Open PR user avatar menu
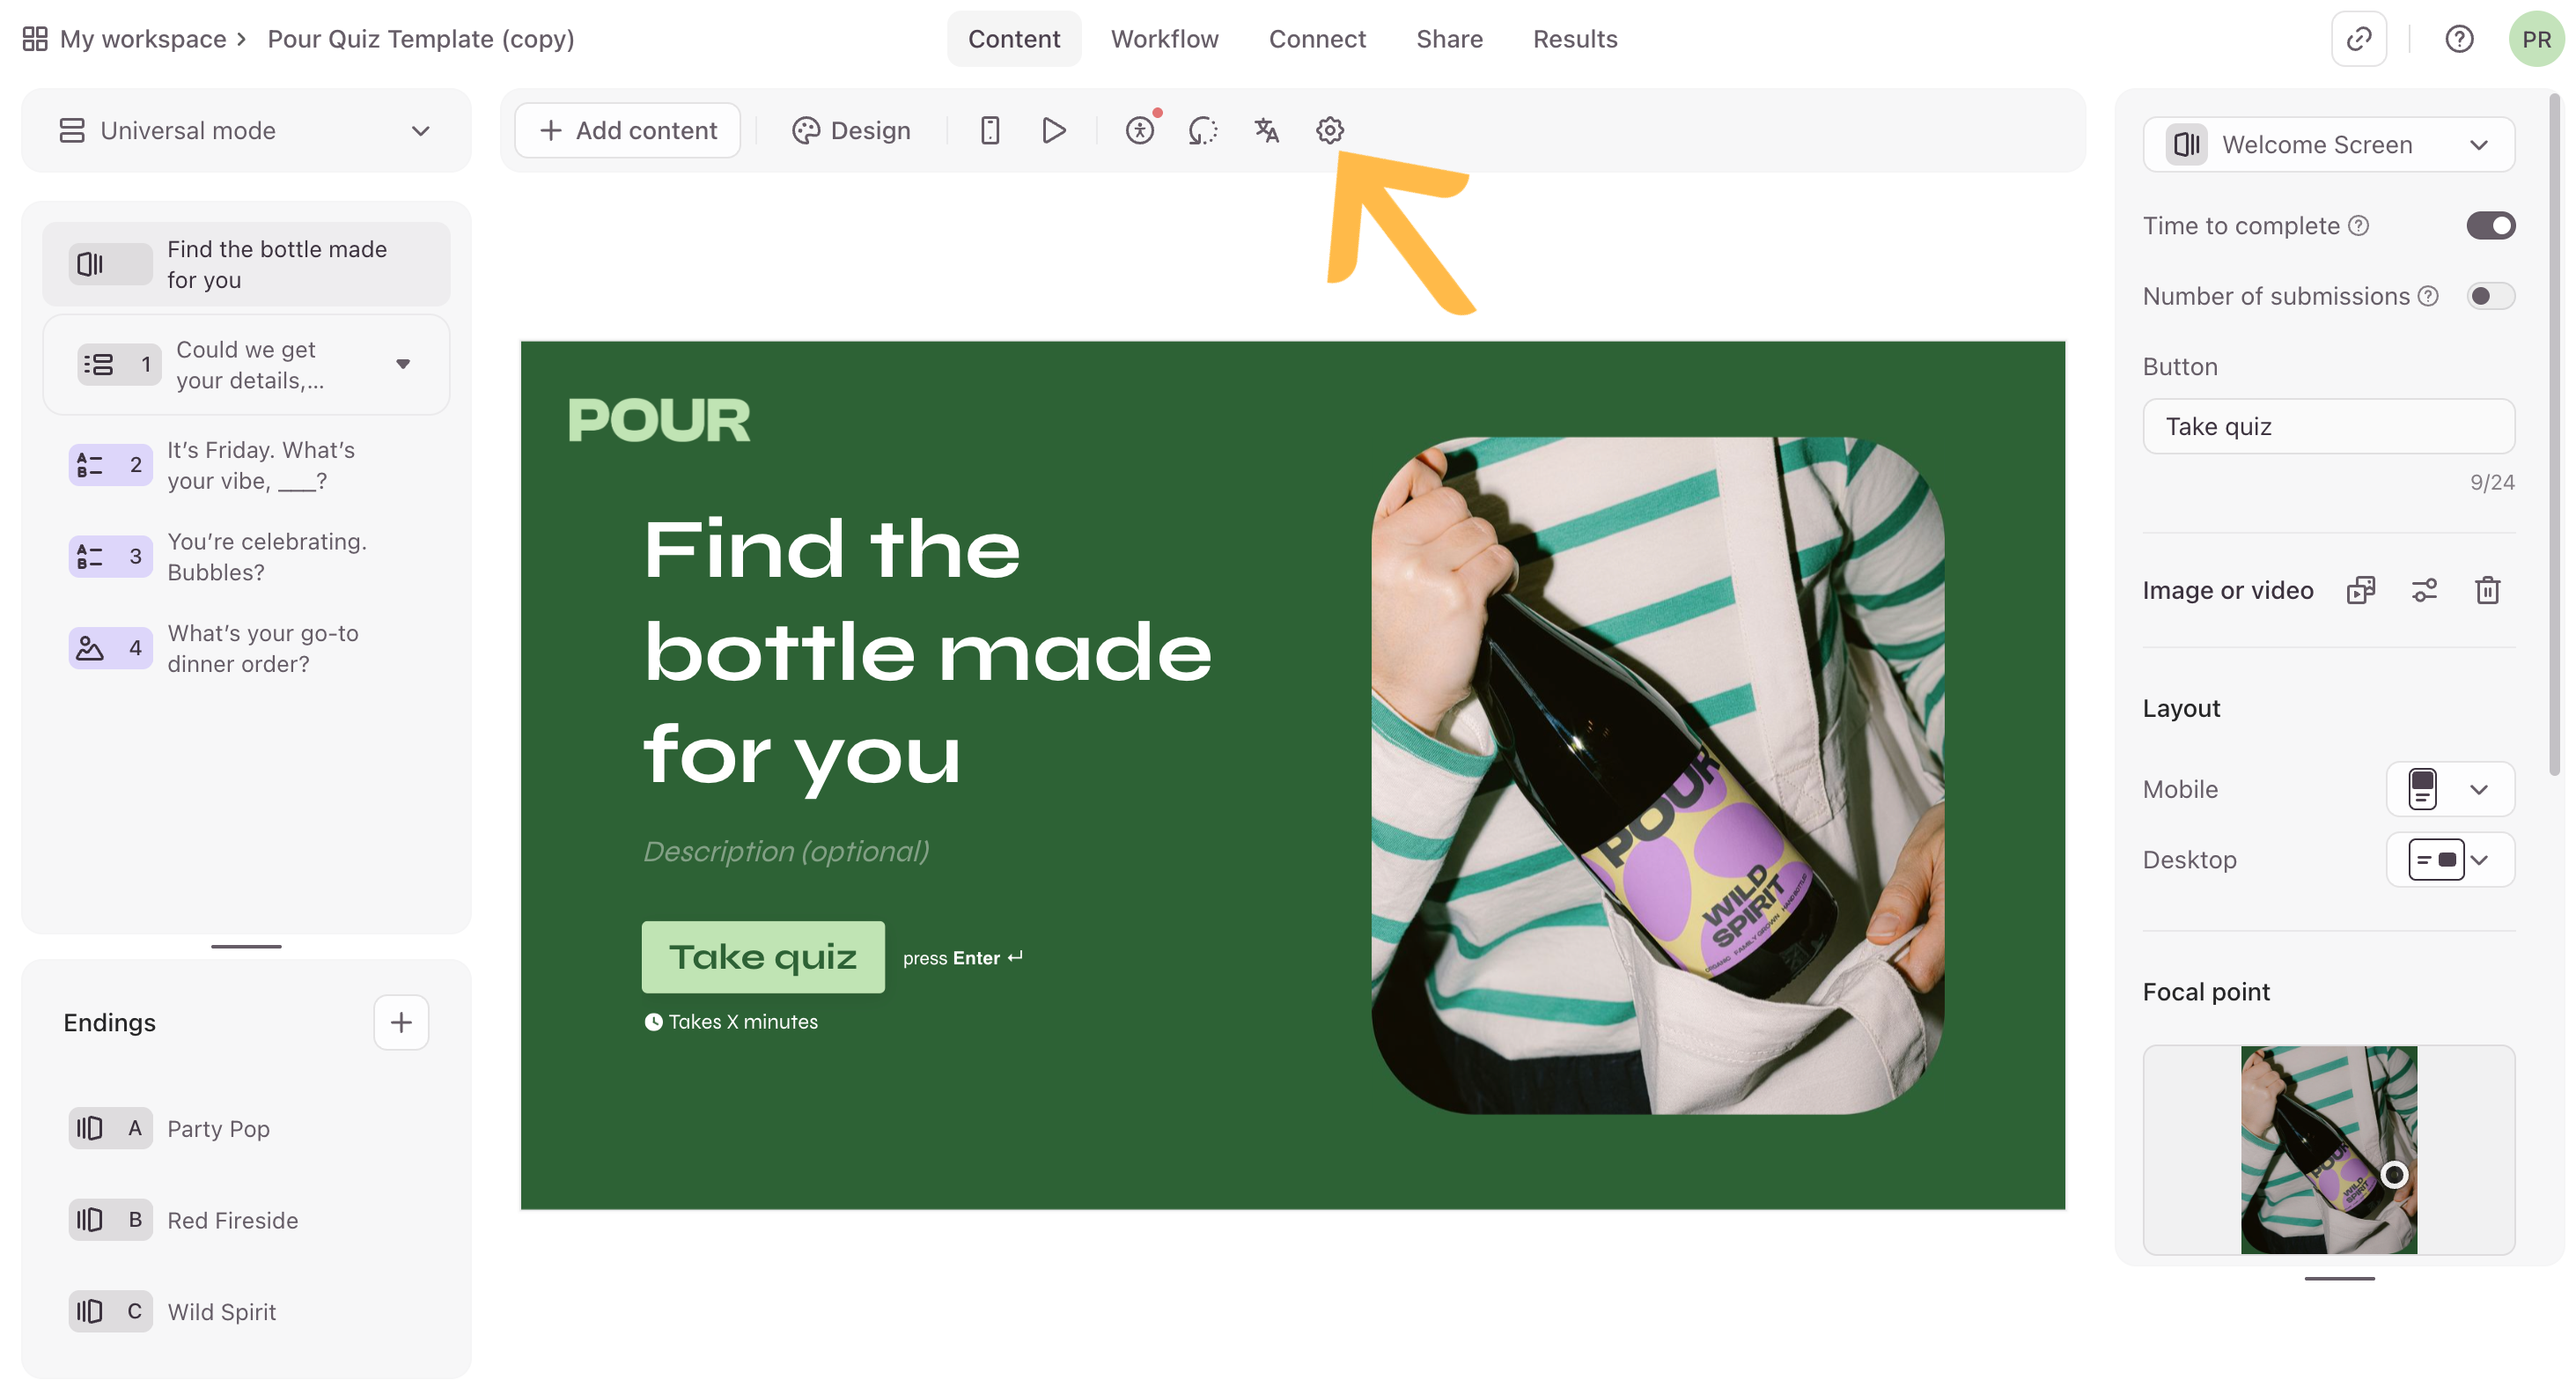Viewport: 2576px width, 1395px height. point(2536,39)
